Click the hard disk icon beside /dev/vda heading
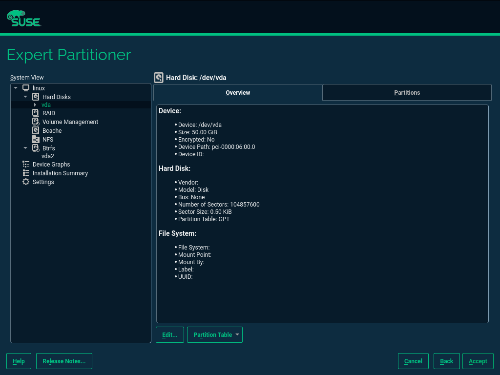Image resolution: width=500 pixels, height=375 pixels. pos(159,78)
